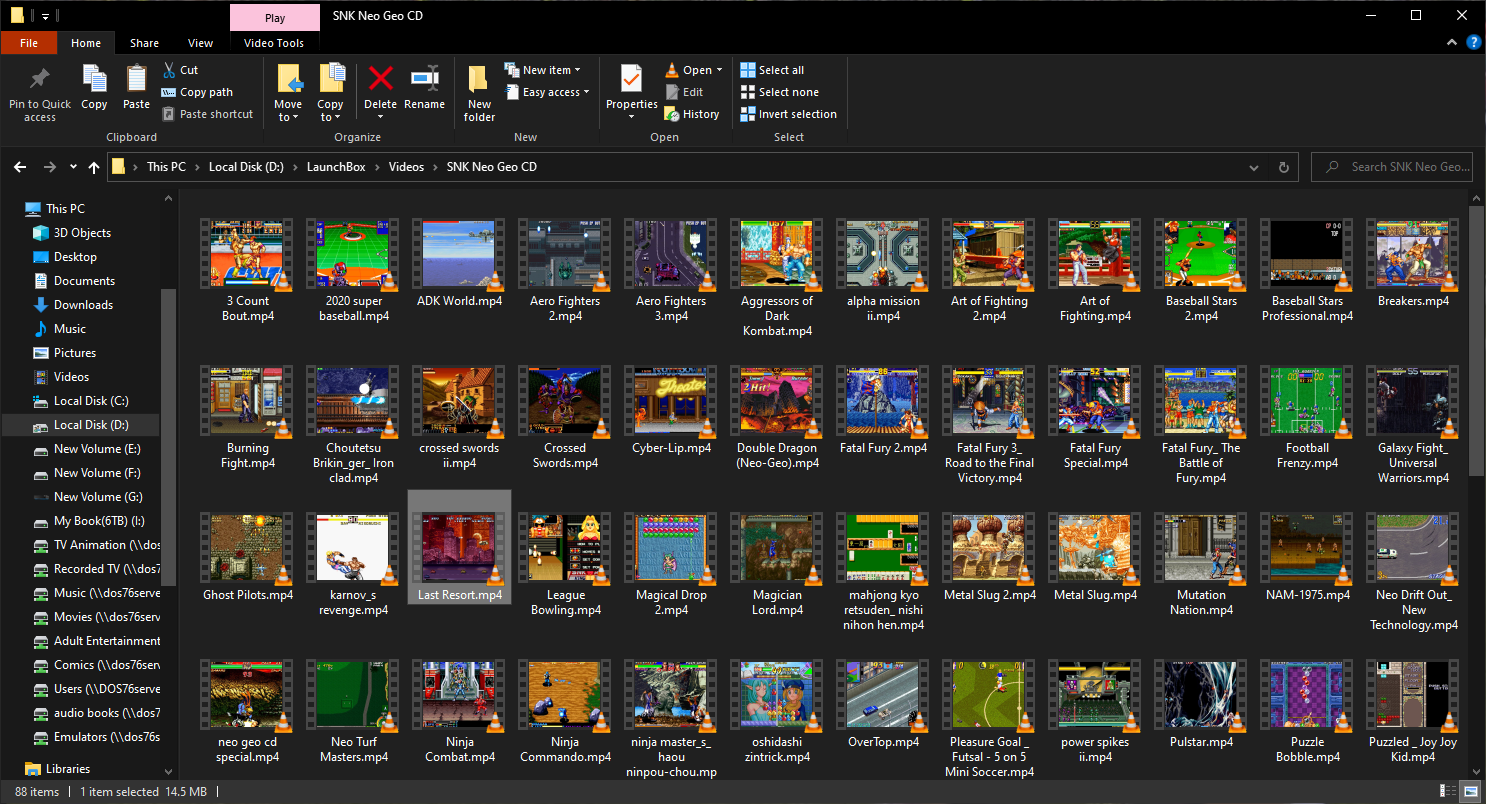Viewport: 1486px width, 804px height.
Task: Rename the selected file
Action: point(424,87)
